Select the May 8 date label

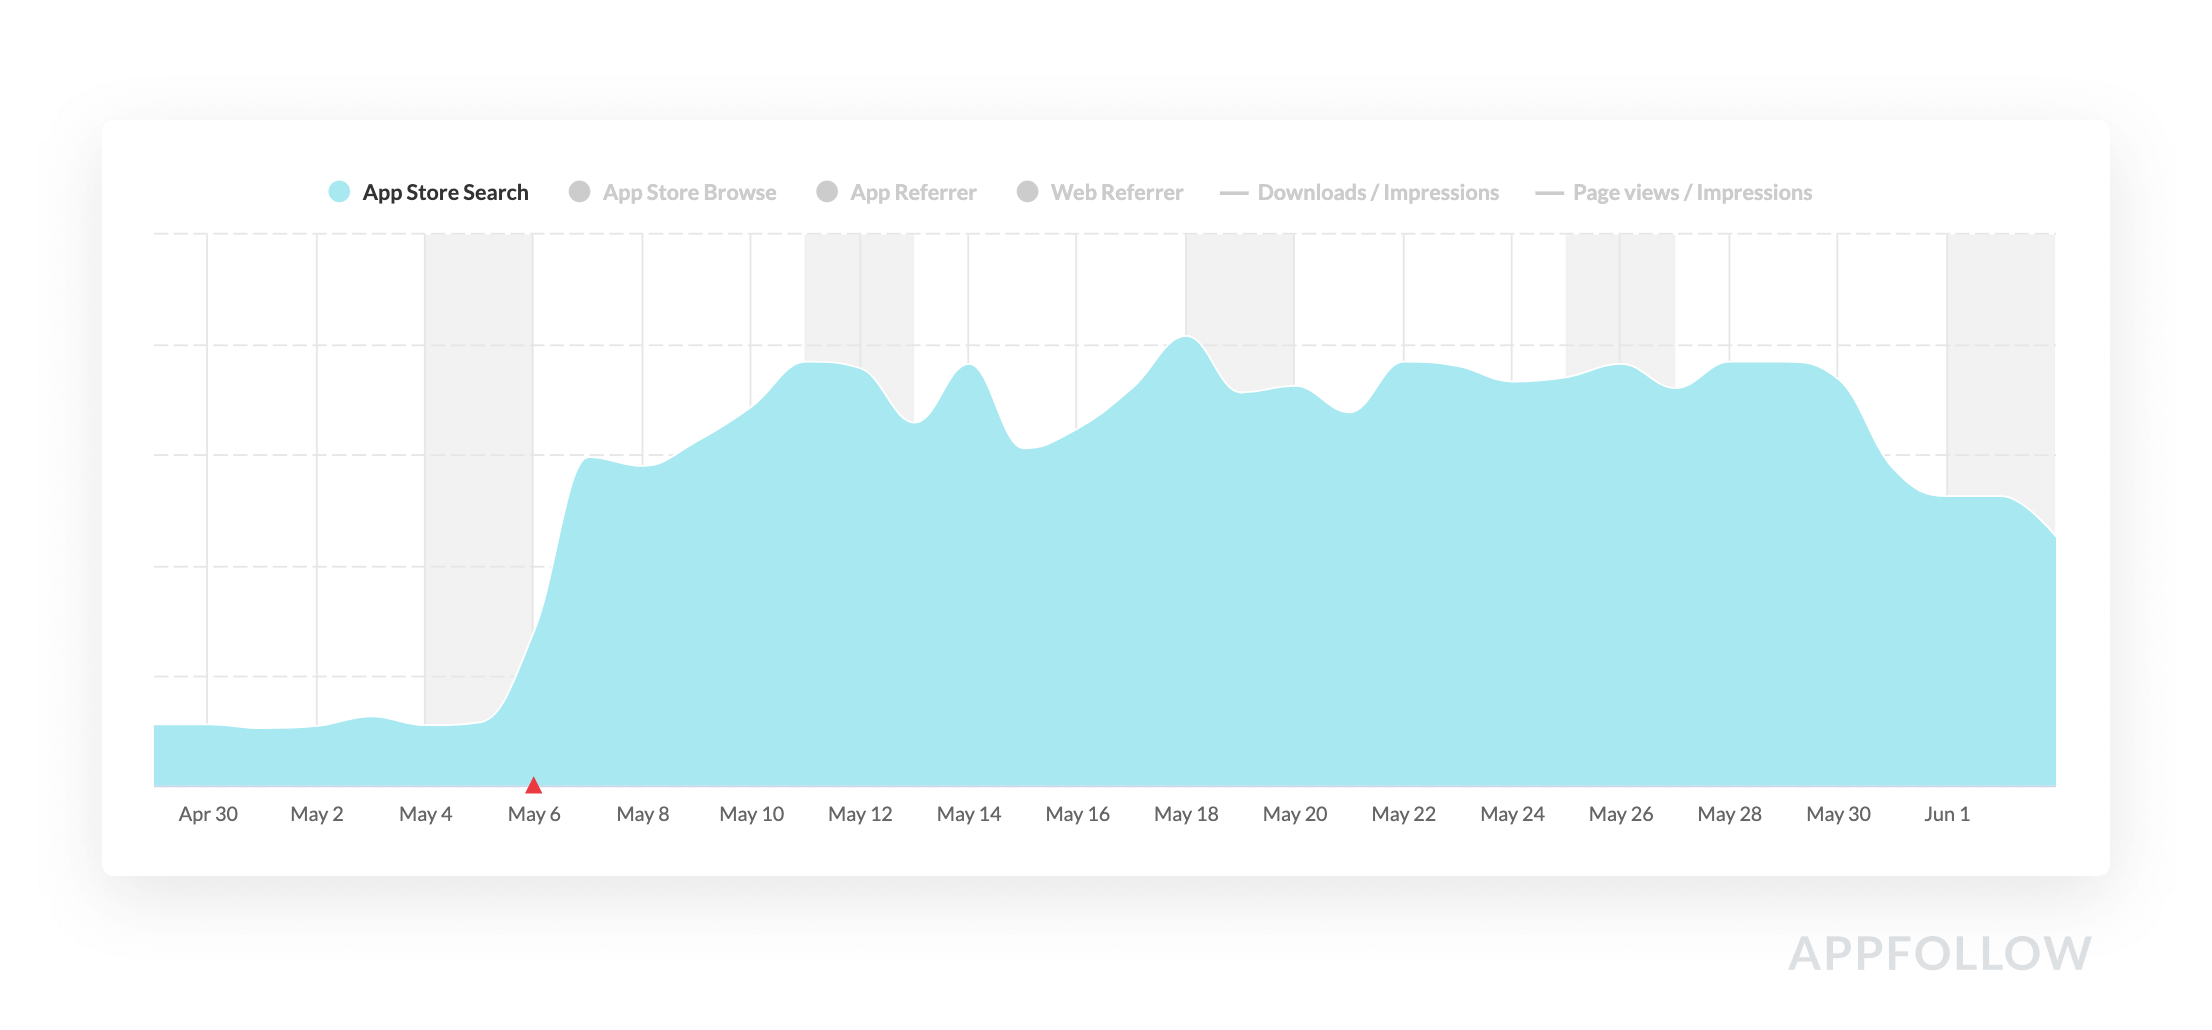click(642, 814)
